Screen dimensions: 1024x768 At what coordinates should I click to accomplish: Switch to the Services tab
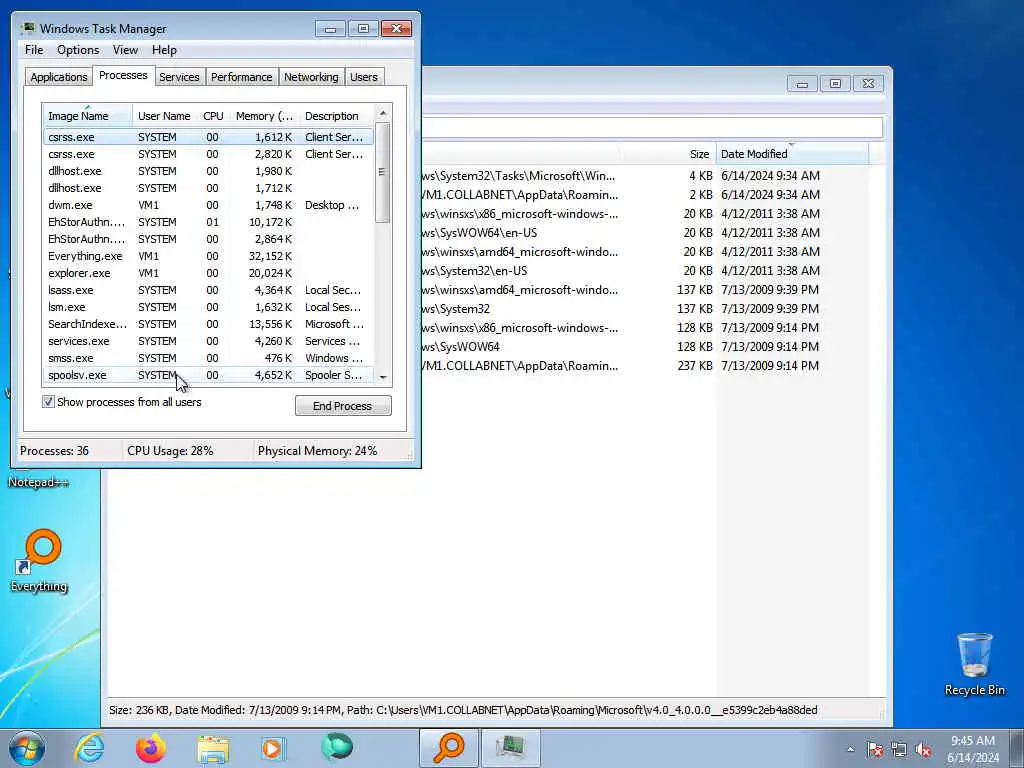pos(179,76)
